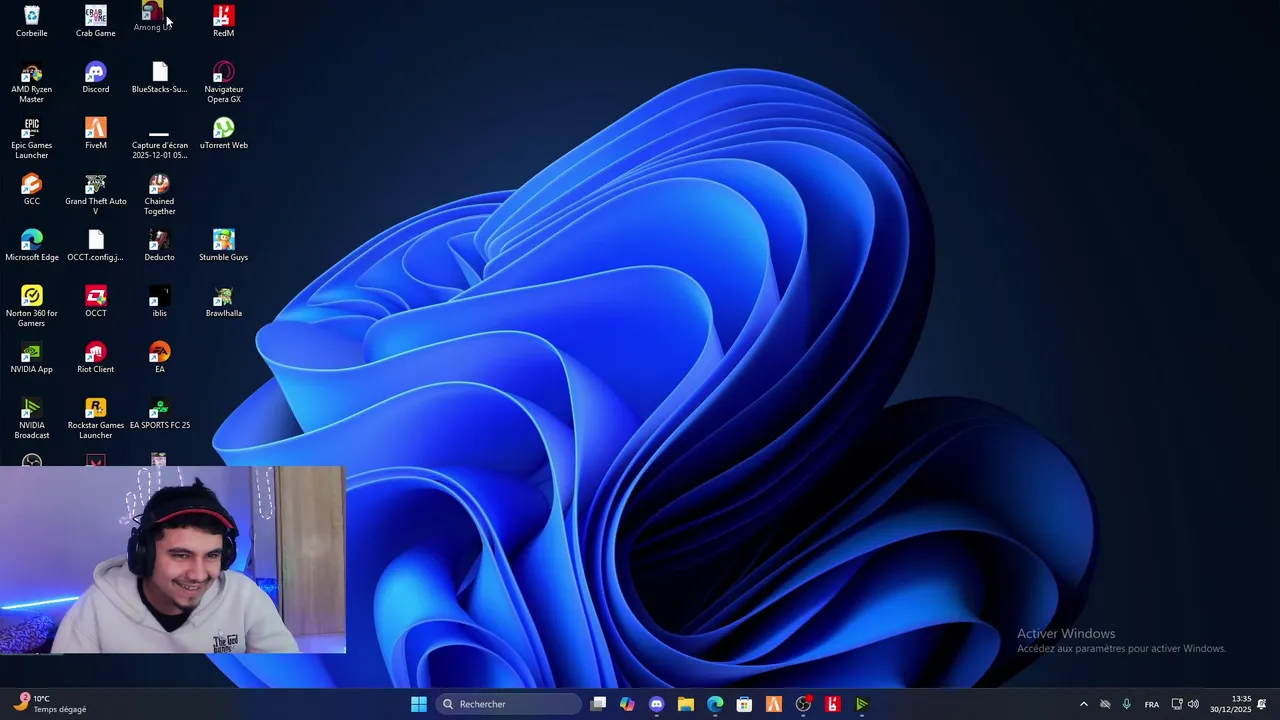1280x720 pixels.
Task: Open the weather widget Temps dégagé
Action: pos(50,704)
